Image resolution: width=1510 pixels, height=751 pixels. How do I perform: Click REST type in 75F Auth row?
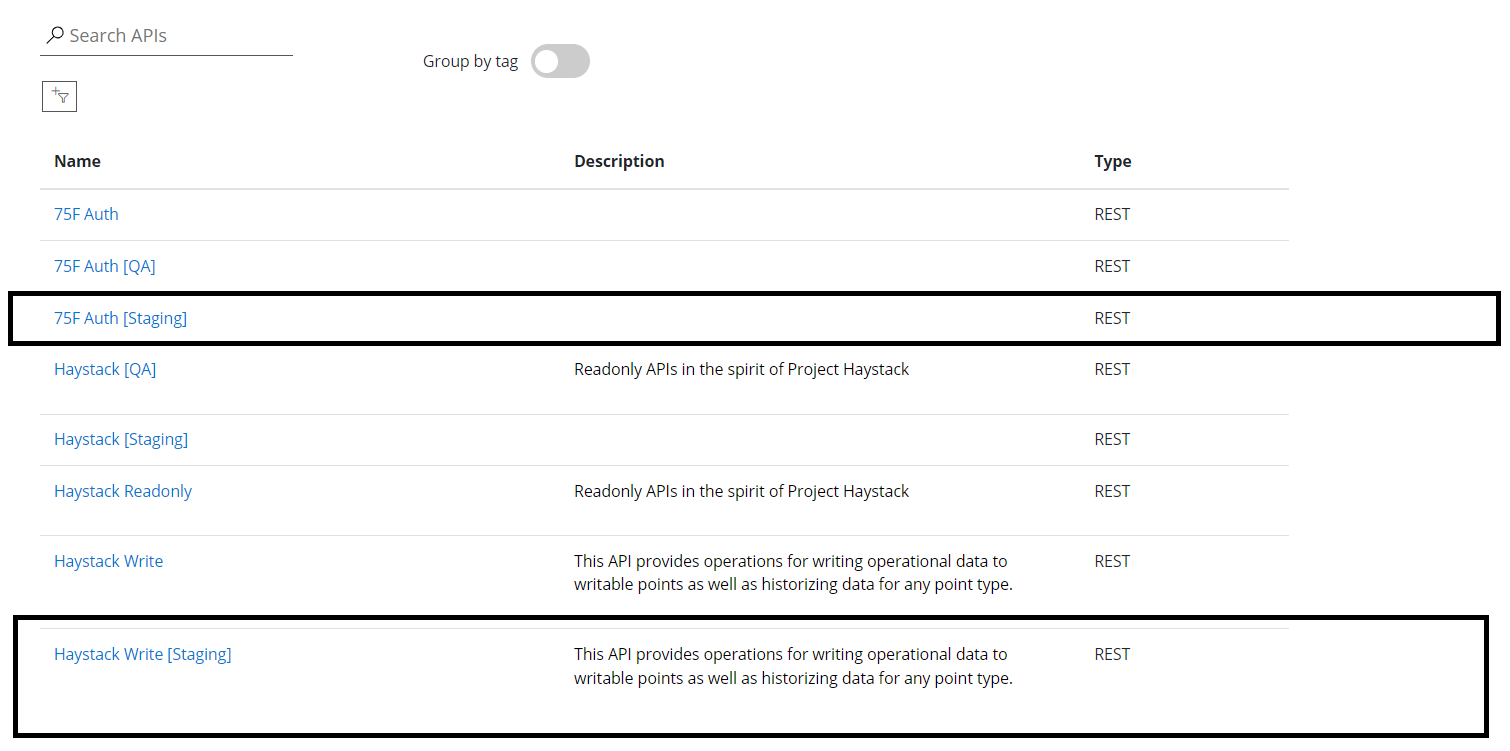[x=1112, y=214]
